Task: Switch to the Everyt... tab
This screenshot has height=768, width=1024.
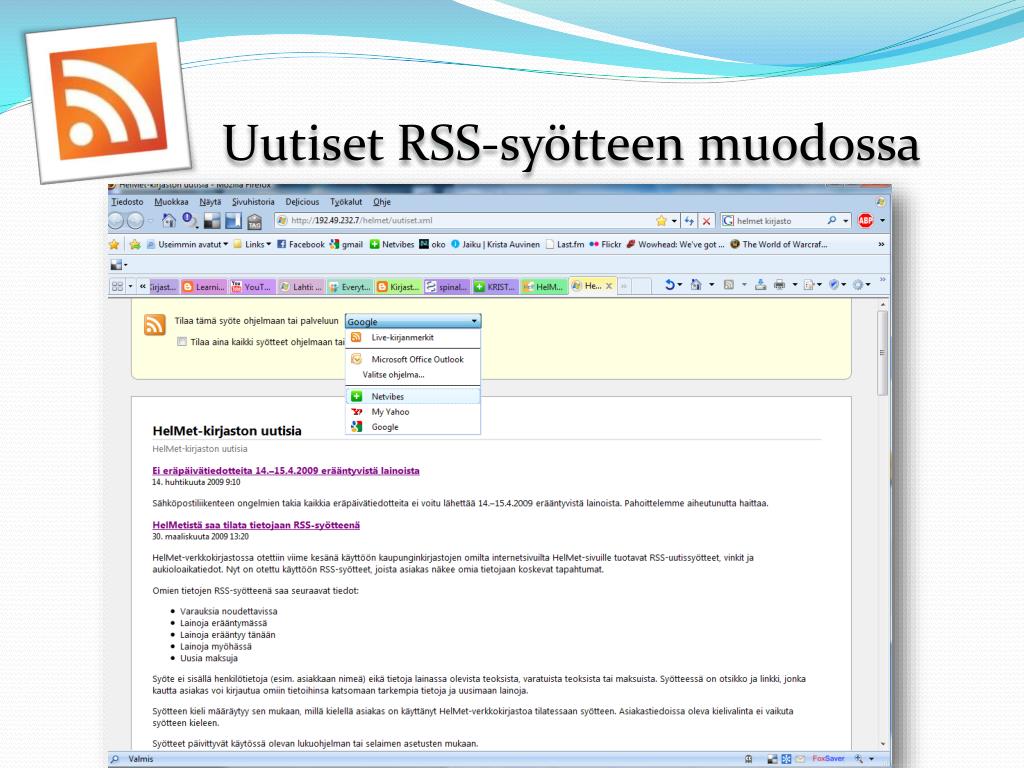Action: [x=349, y=286]
